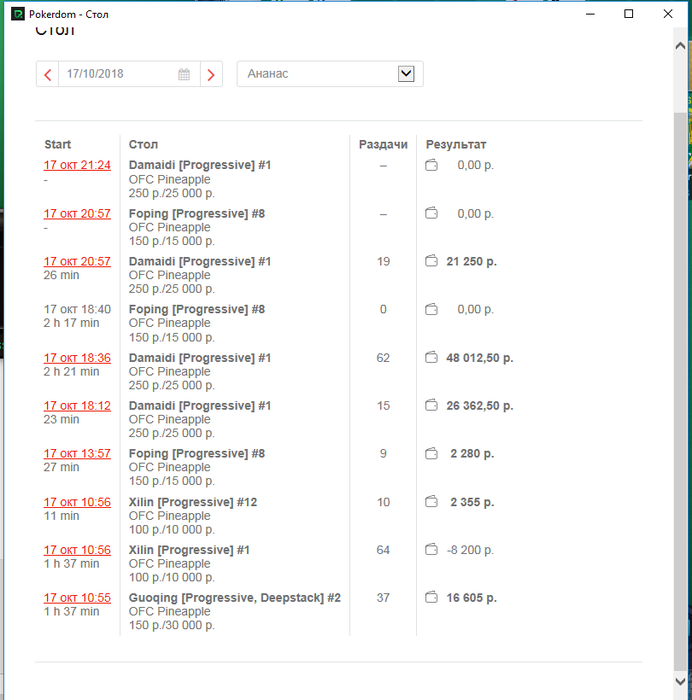Click stakes text 150 р./30 000 р.
Screen dimensions: 692x700
tap(172, 625)
